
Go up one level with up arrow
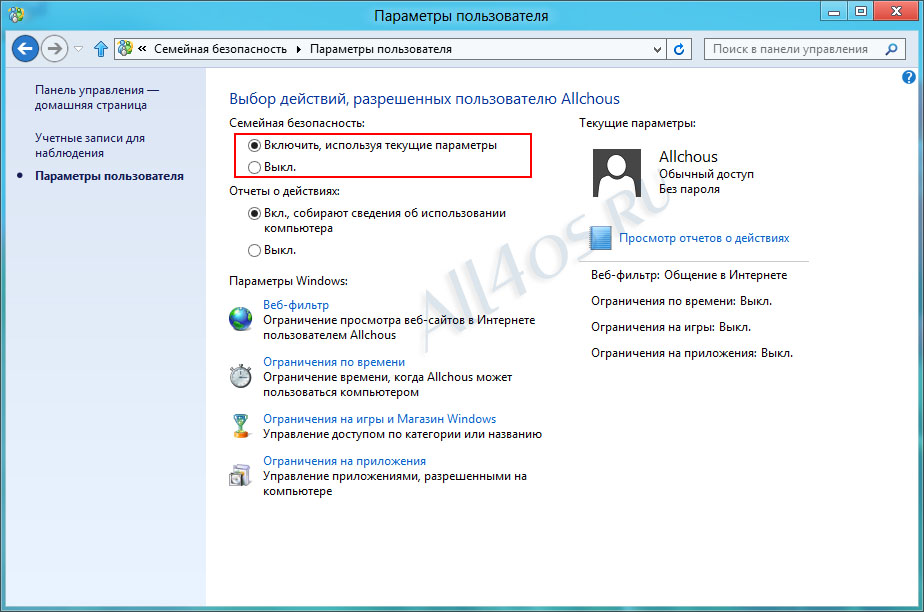(101, 49)
